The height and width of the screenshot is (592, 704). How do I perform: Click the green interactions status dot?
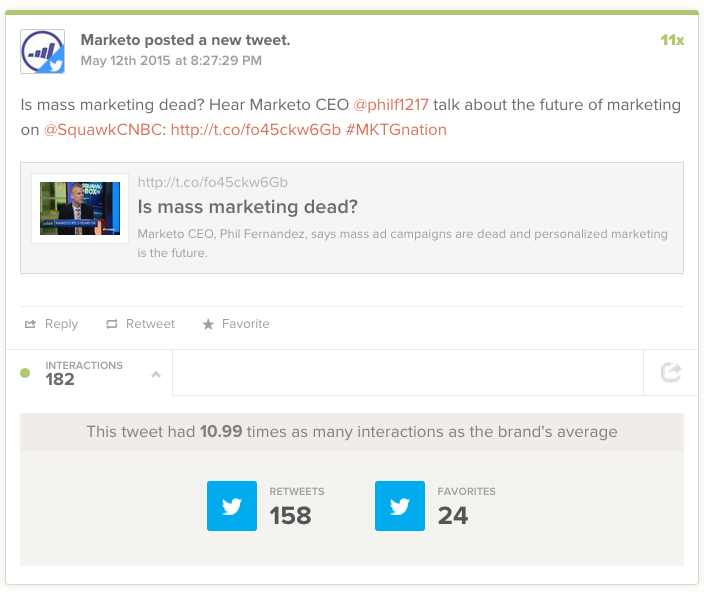[x=25, y=373]
